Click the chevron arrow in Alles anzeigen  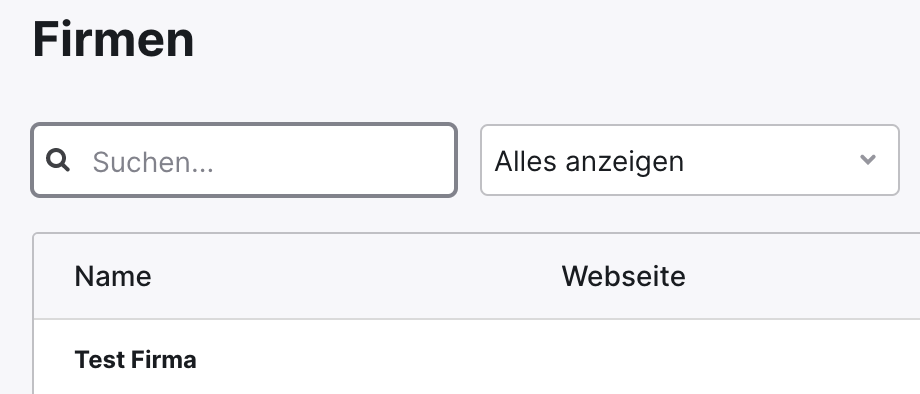(x=867, y=159)
